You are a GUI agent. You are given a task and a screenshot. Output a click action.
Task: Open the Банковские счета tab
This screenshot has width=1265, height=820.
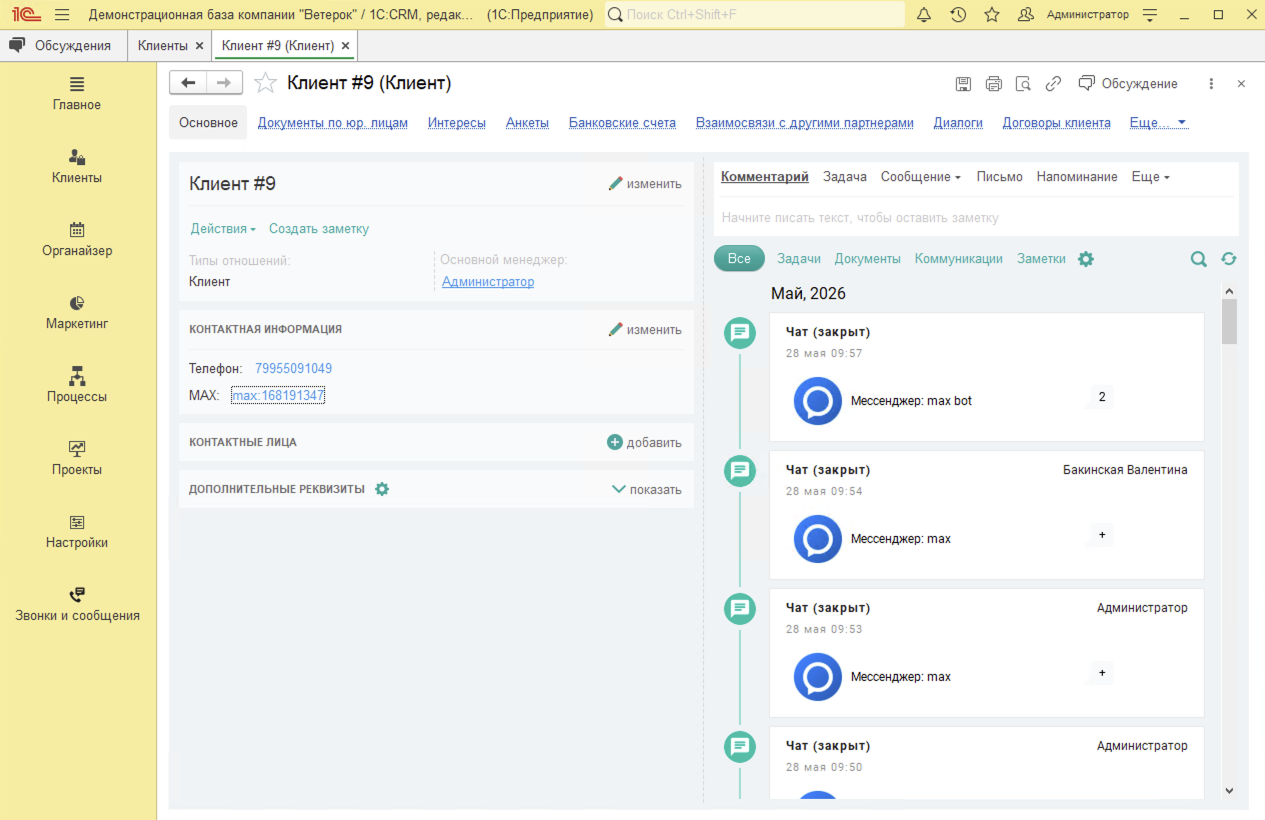(x=622, y=123)
